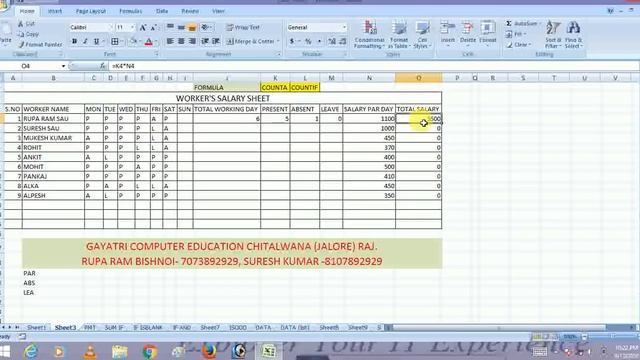Switch to the View ribbon tab
640x360 pixels.
tap(218, 11)
